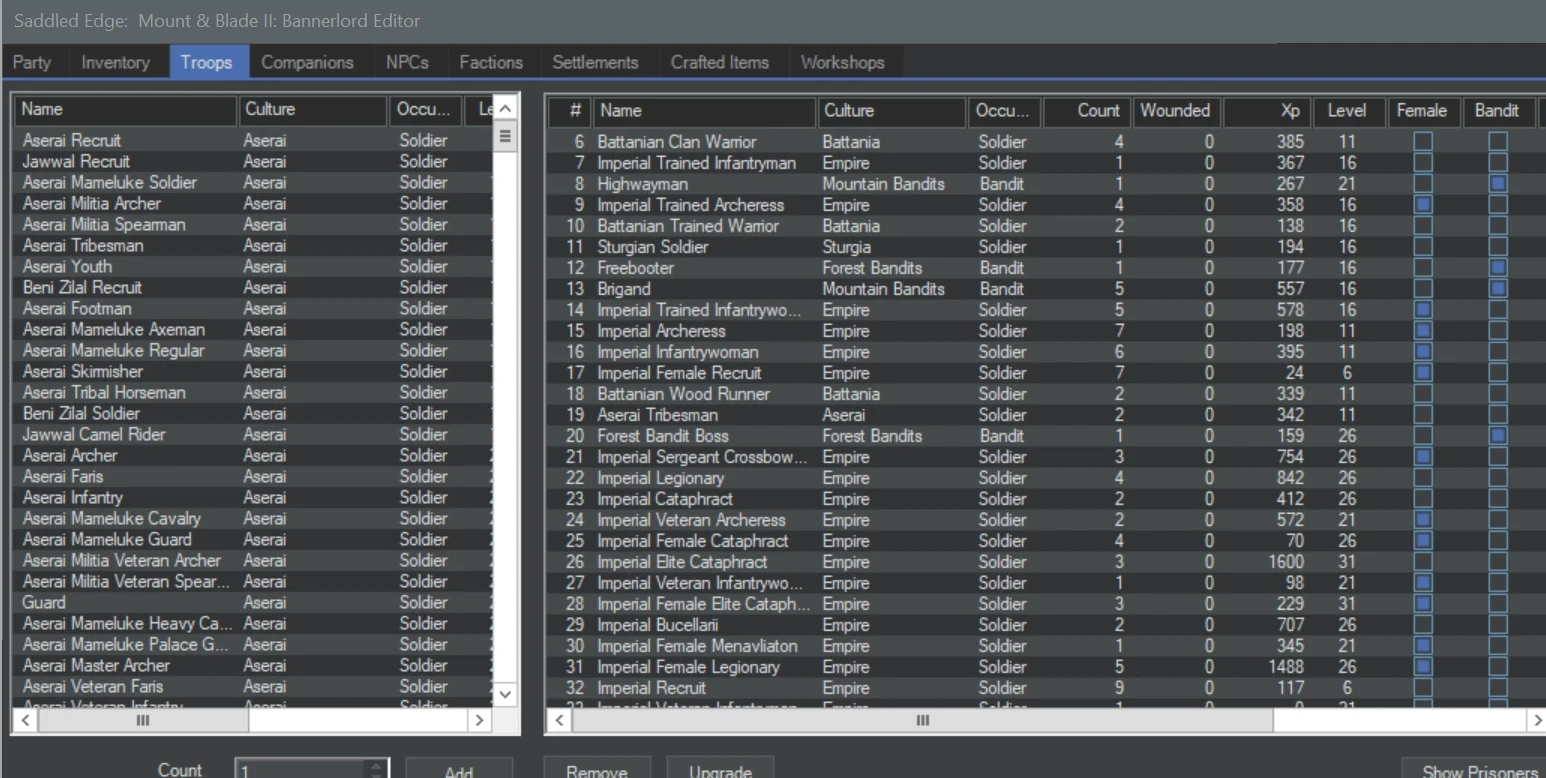Screen dimensions: 1546x778
Task: Go to the Companions tab
Action: (x=307, y=62)
